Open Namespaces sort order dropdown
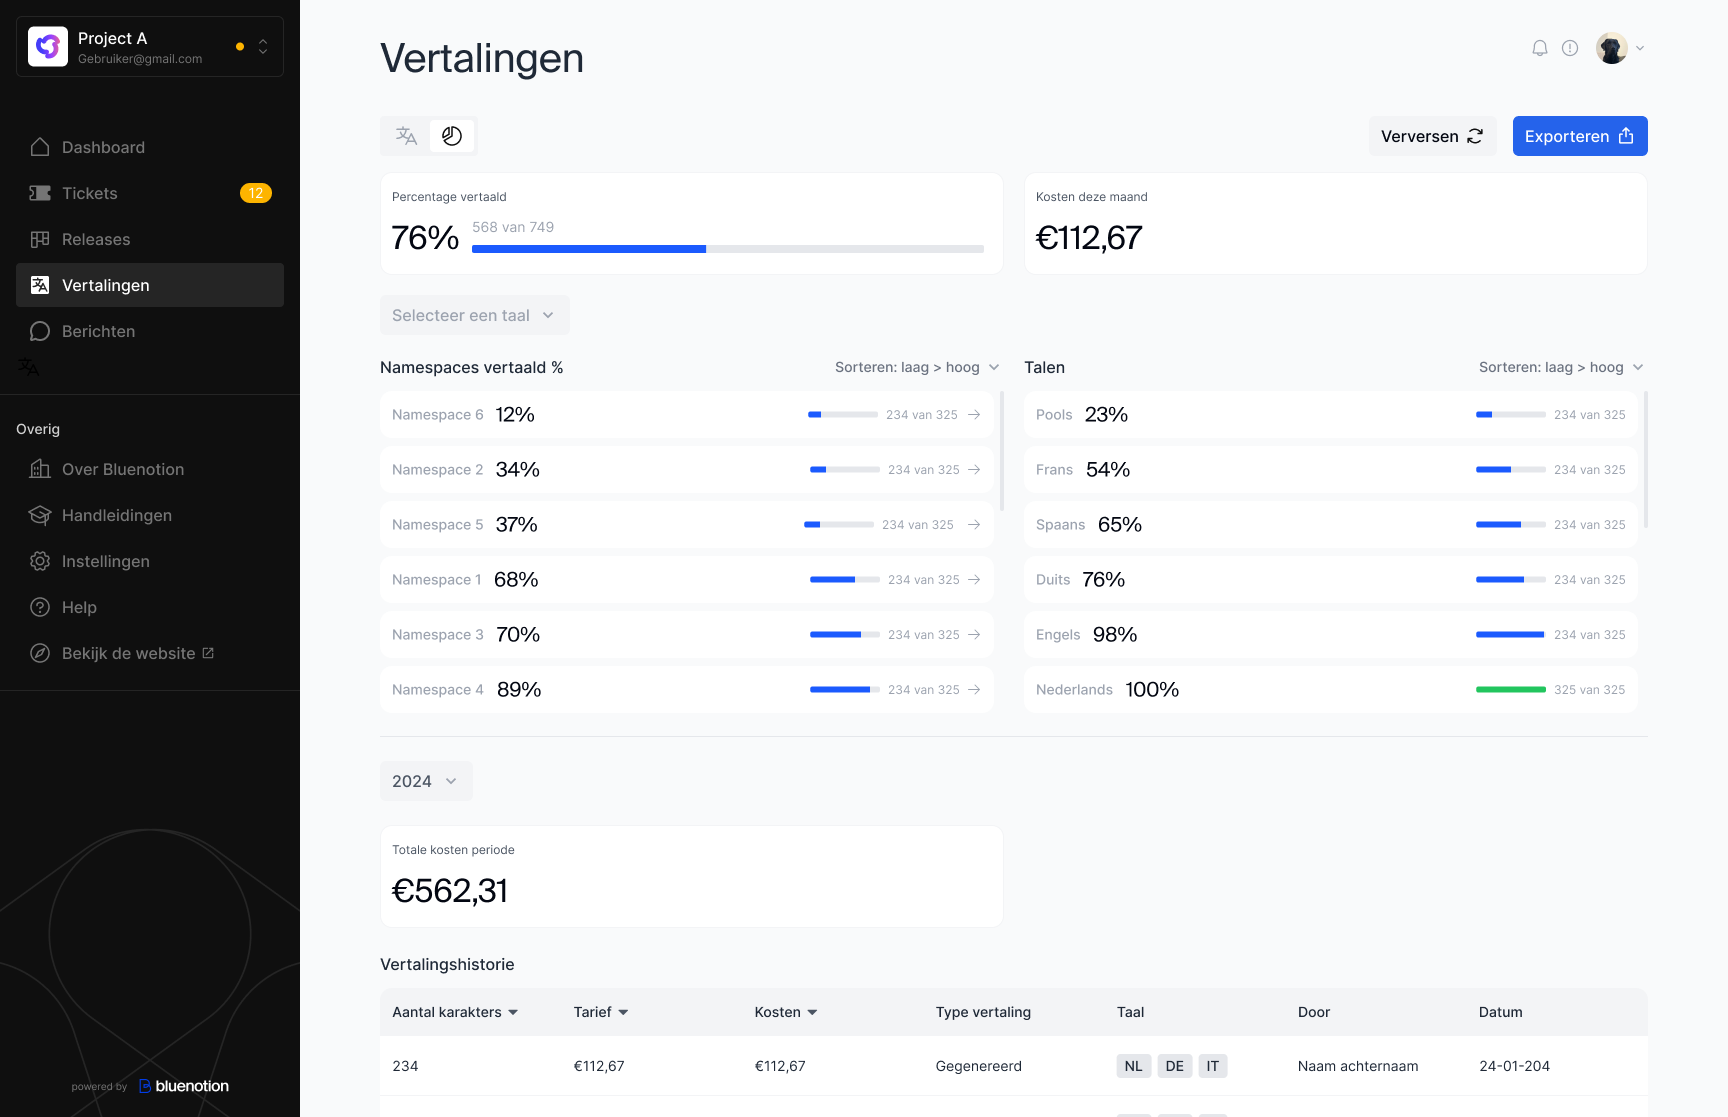Screen dimensions: 1728x1117 917,367
